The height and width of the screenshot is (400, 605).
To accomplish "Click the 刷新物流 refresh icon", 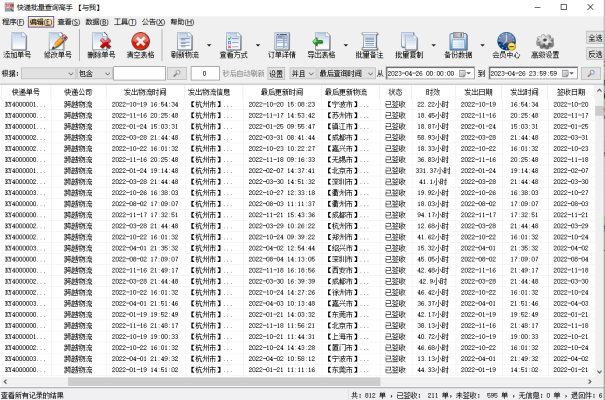I will [186, 43].
